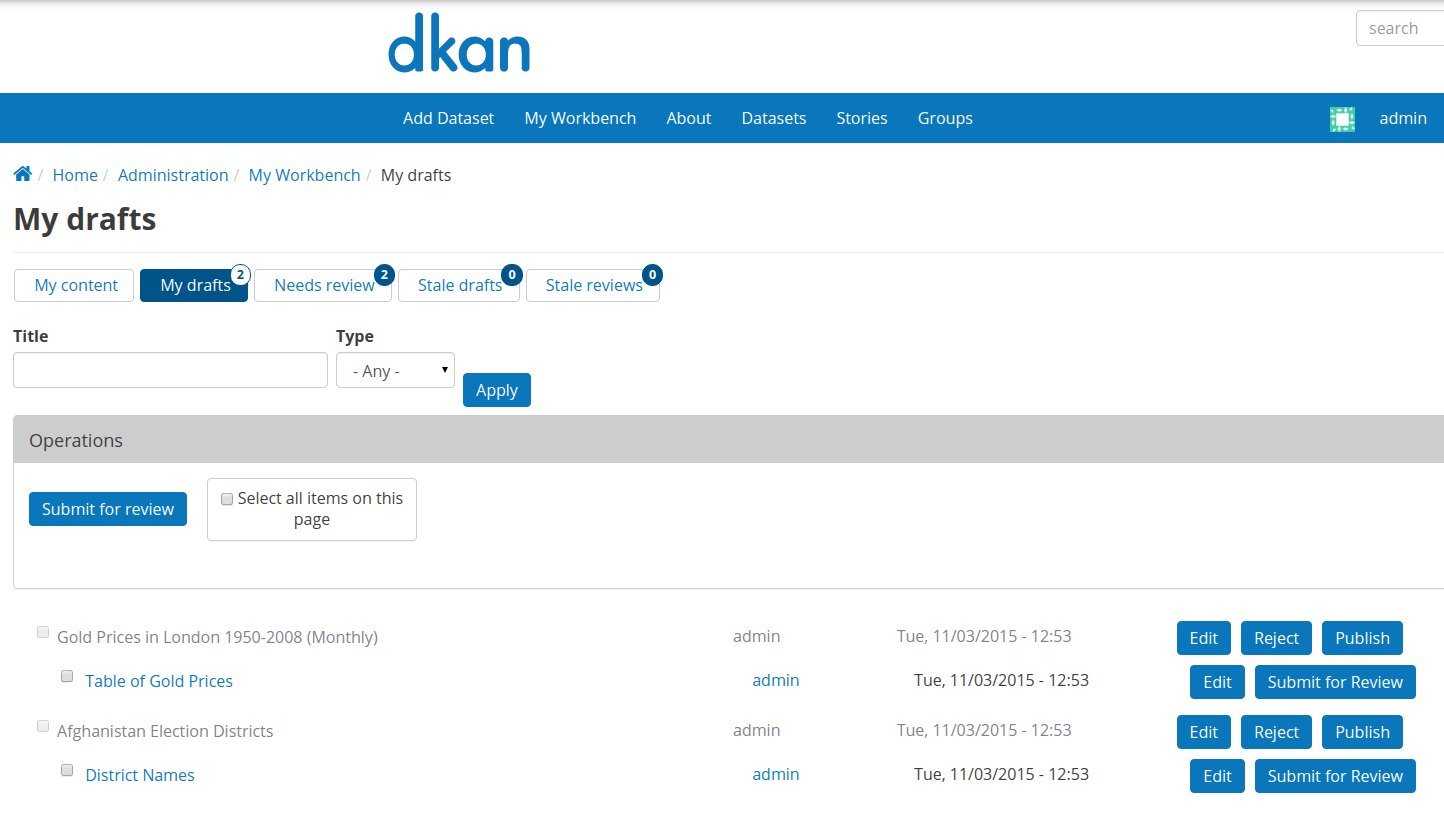
Task: Edit the Gold Prices in London dataset
Action: 1204,638
